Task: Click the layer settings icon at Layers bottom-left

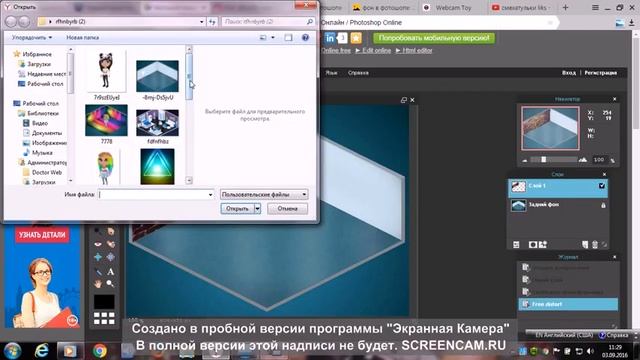Action: (516, 244)
